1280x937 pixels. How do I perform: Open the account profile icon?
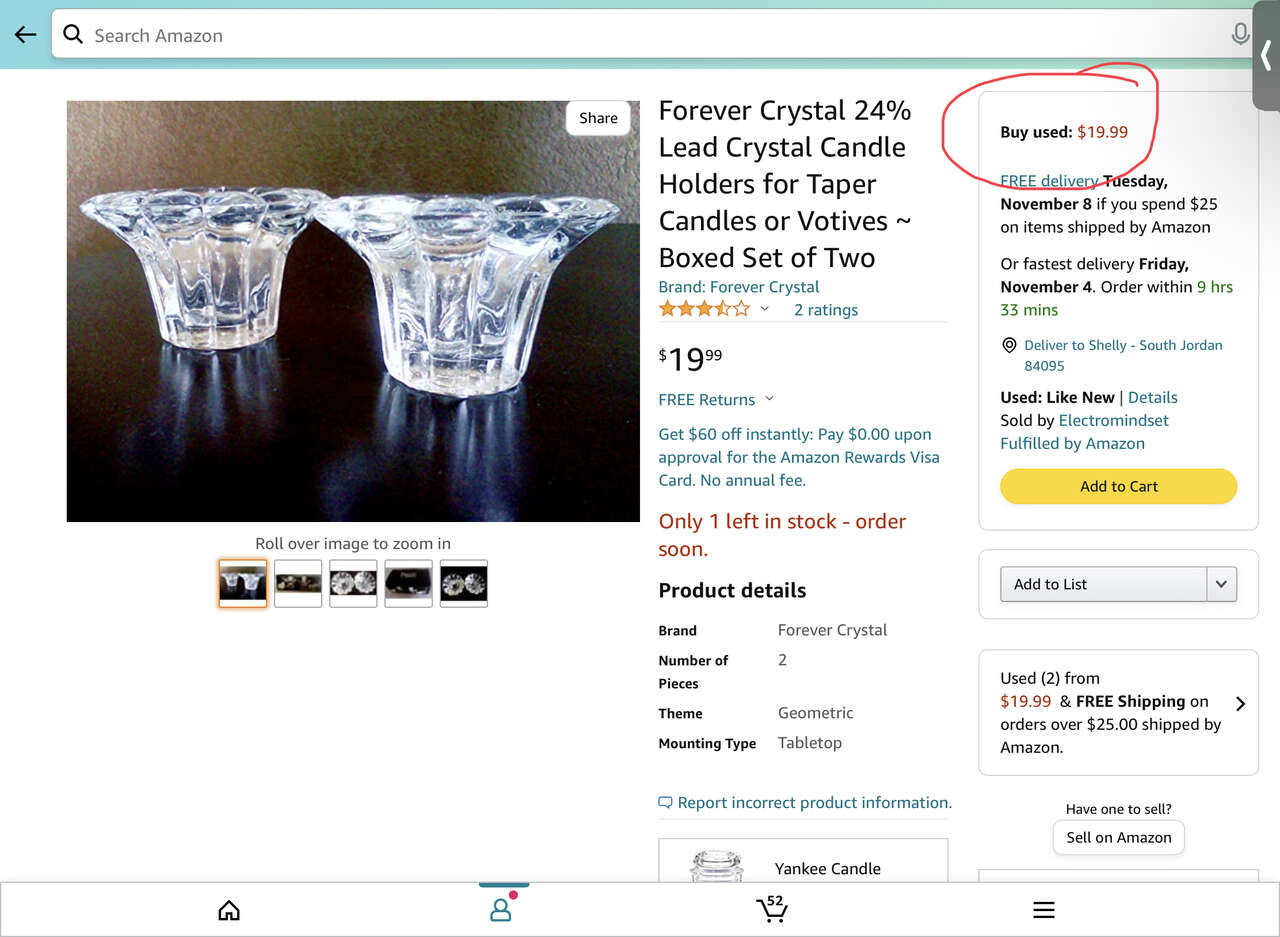pos(500,909)
